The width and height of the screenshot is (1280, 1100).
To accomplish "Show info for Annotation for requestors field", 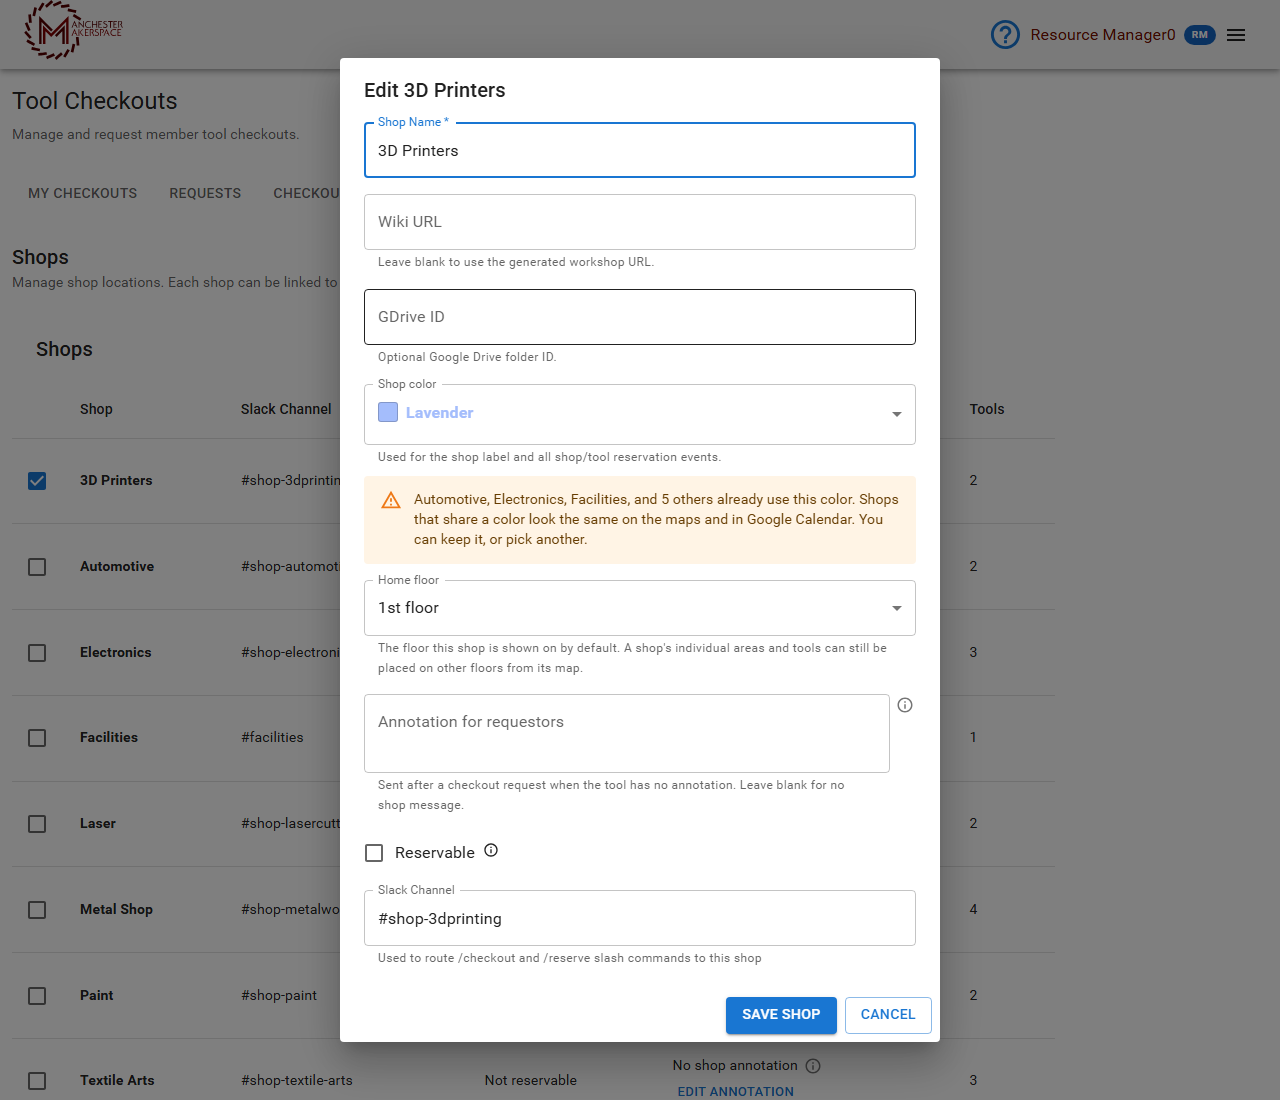I will [x=905, y=705].
